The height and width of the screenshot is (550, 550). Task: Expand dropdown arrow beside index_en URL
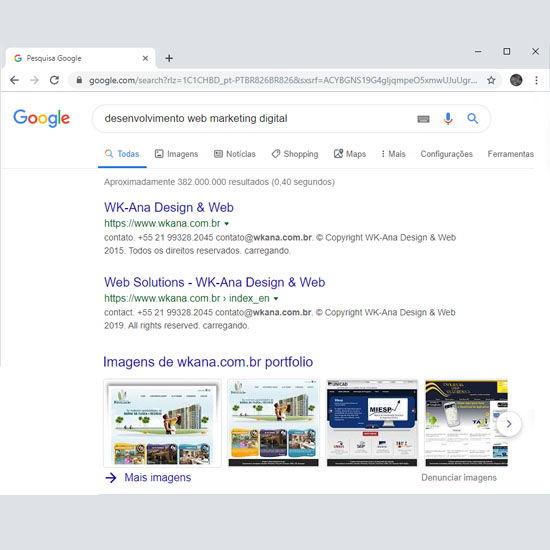[x=276, y=299]
